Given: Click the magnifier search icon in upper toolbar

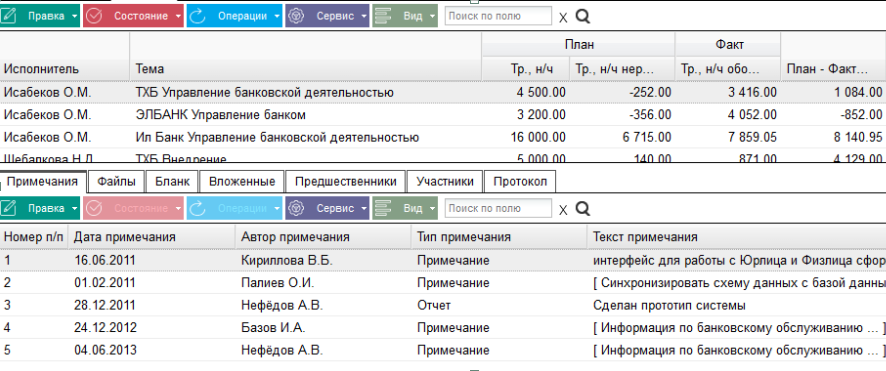Looking at the screenshot, I should coord(583,17).
